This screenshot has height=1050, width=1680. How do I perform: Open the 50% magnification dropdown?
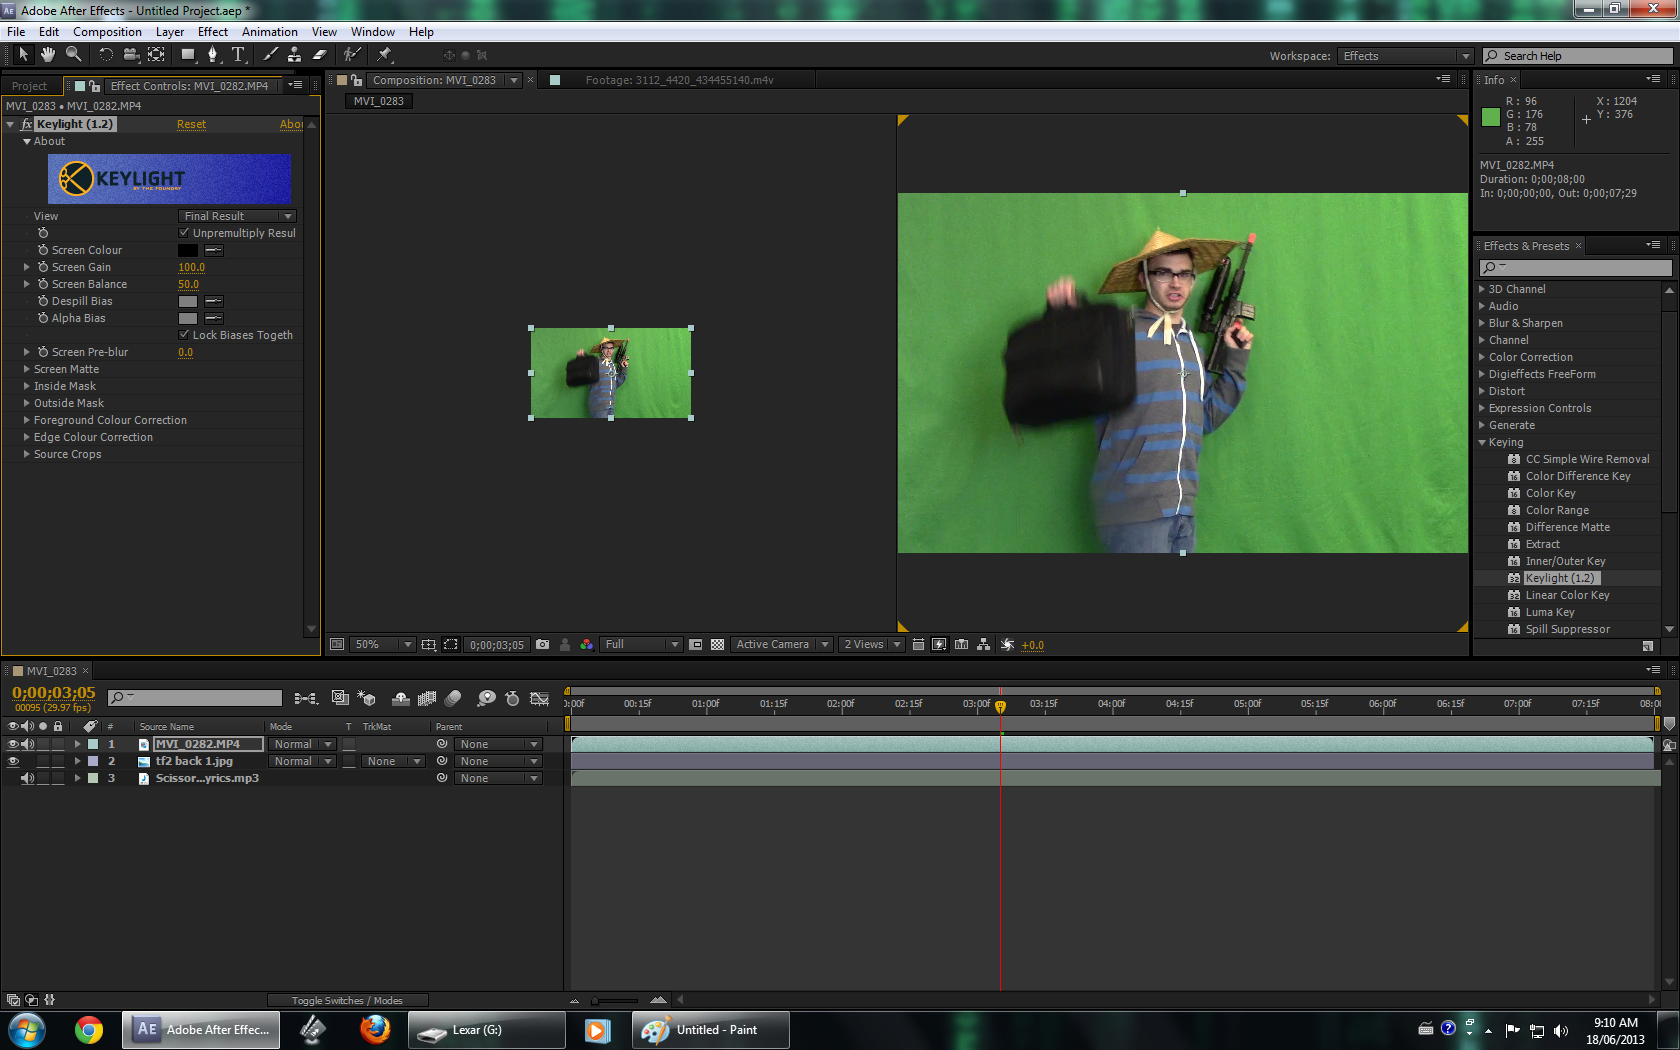click(381, 645)
